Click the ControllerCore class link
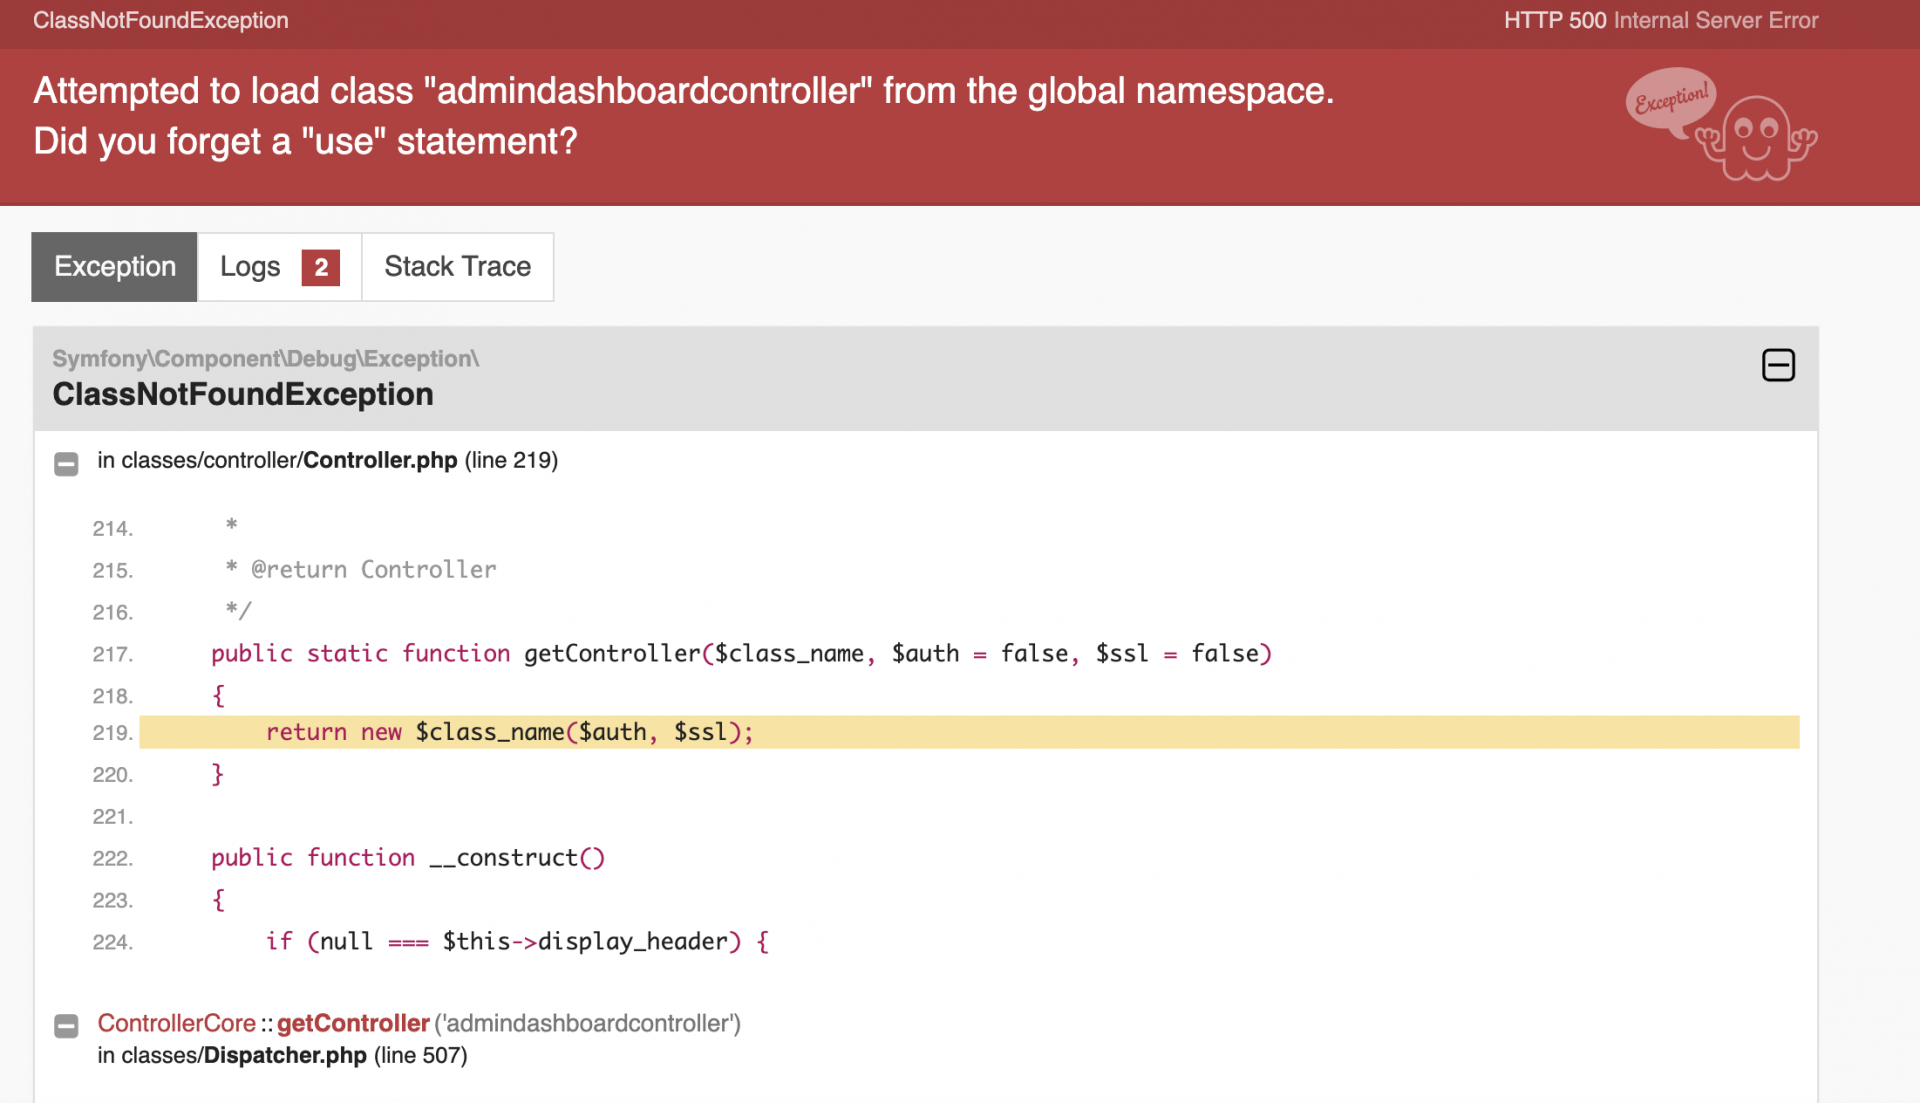 pos(176,1023)
